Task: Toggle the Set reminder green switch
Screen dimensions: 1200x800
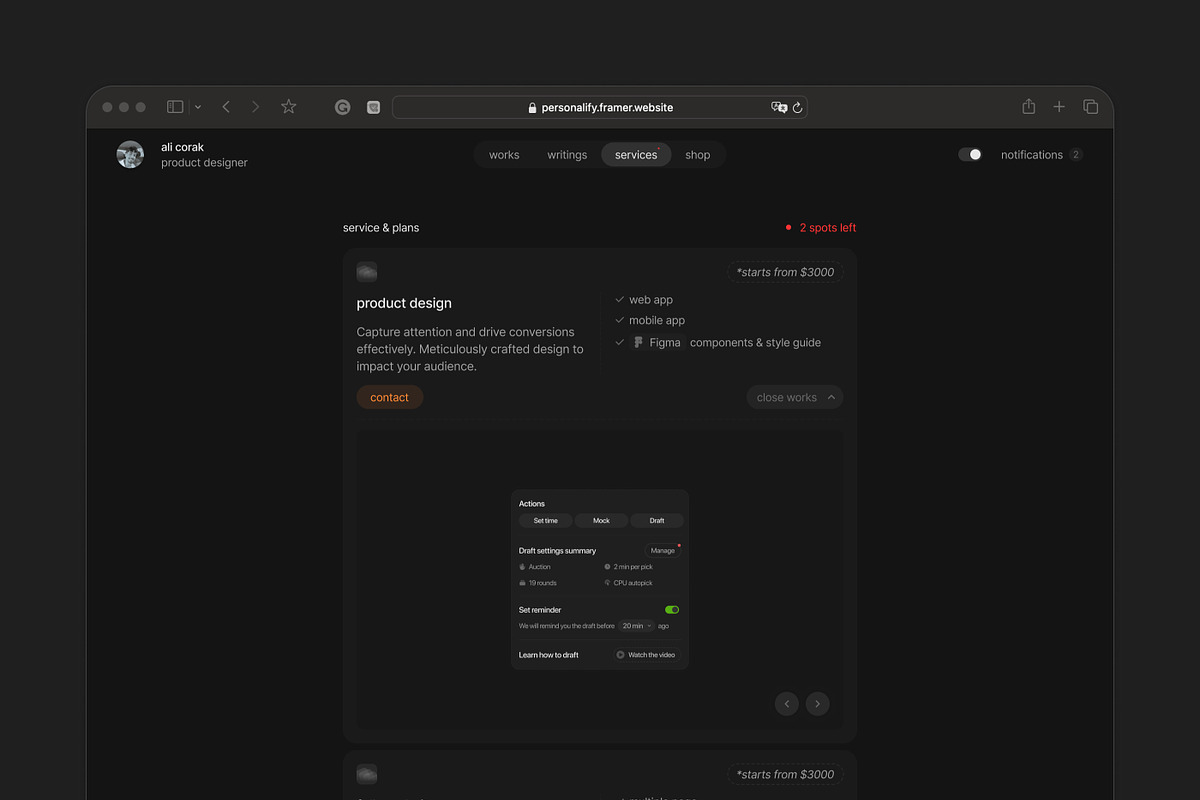Action: coord(672,609)
